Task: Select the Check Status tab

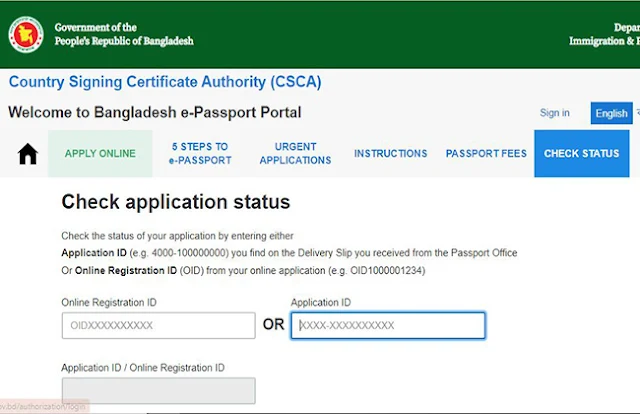Action: (582, 154)
